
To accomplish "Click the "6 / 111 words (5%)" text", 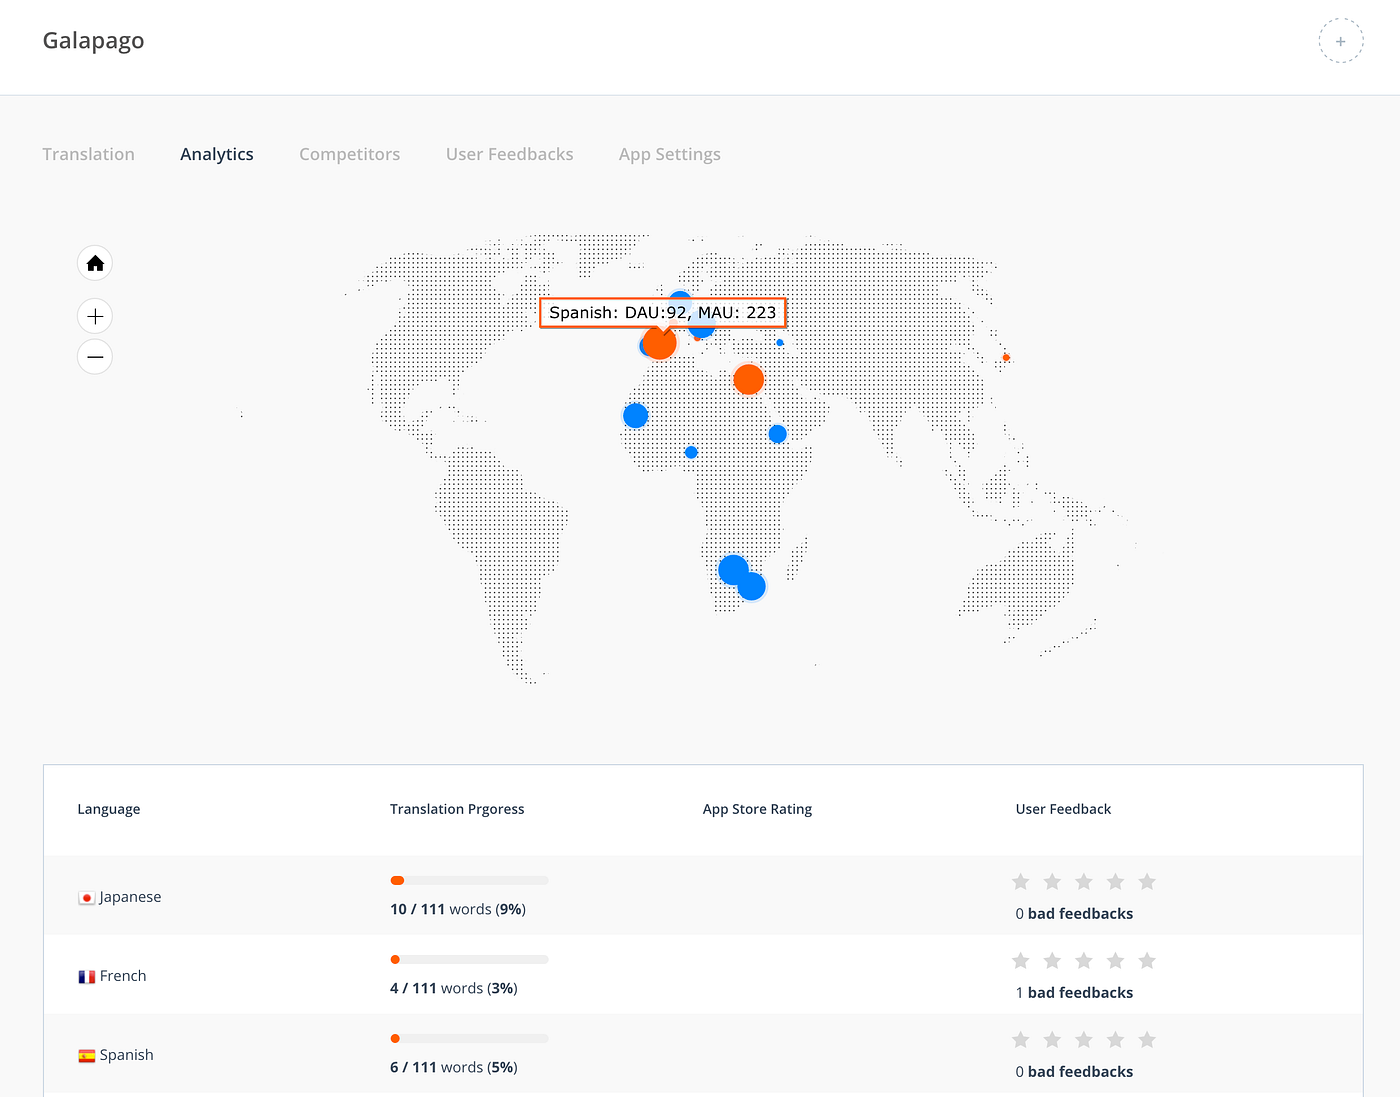I will tap(454, 1067).
